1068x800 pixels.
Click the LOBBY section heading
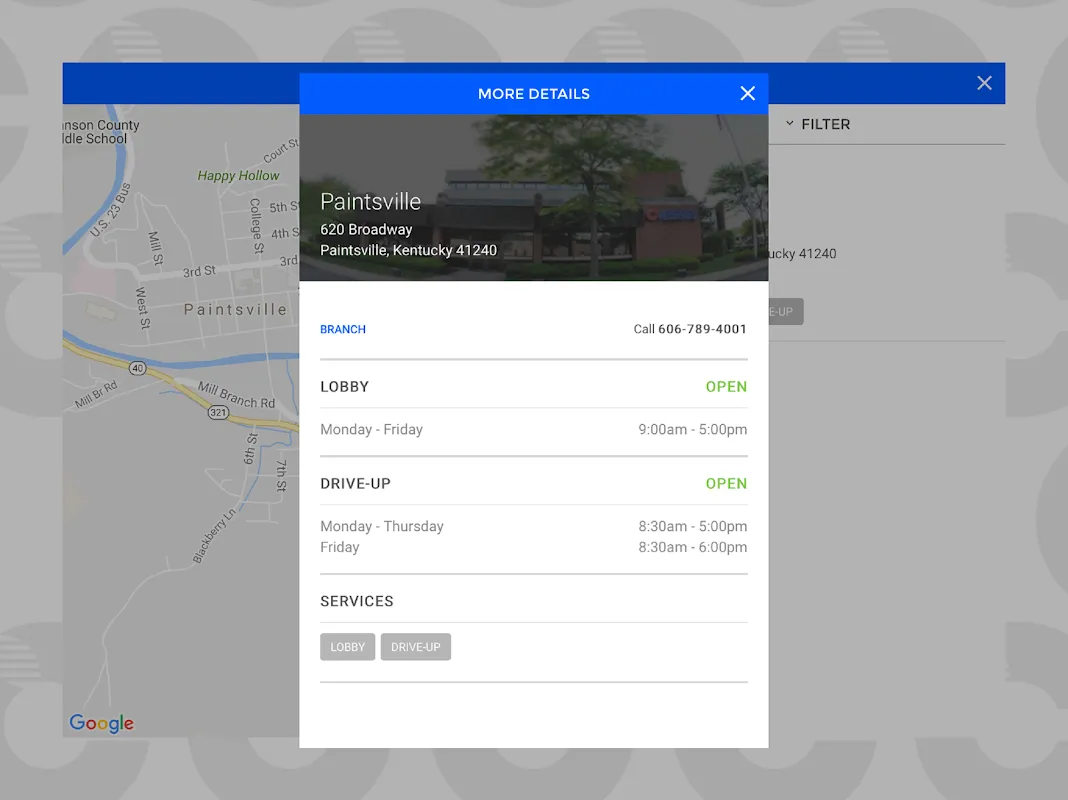click(x=345, y=387)
